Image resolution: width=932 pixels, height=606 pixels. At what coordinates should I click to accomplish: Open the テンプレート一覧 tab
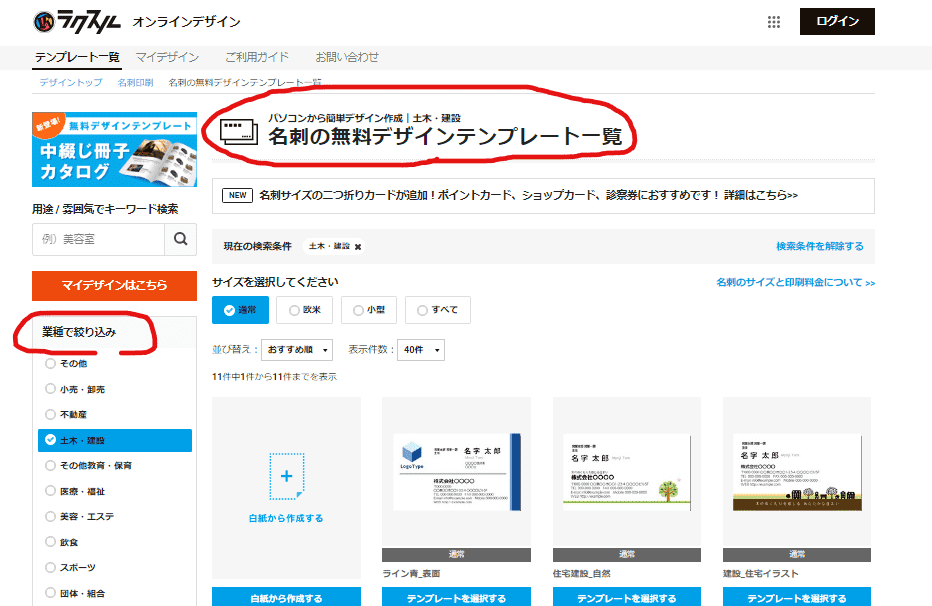[77, 57]
